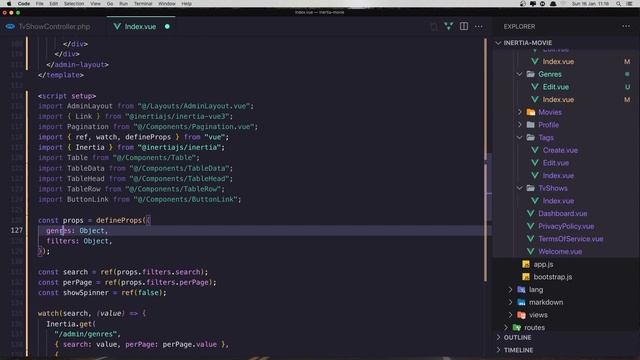Click line number 127 in gutter
640x360 pixels.
[x=17, y=231]
